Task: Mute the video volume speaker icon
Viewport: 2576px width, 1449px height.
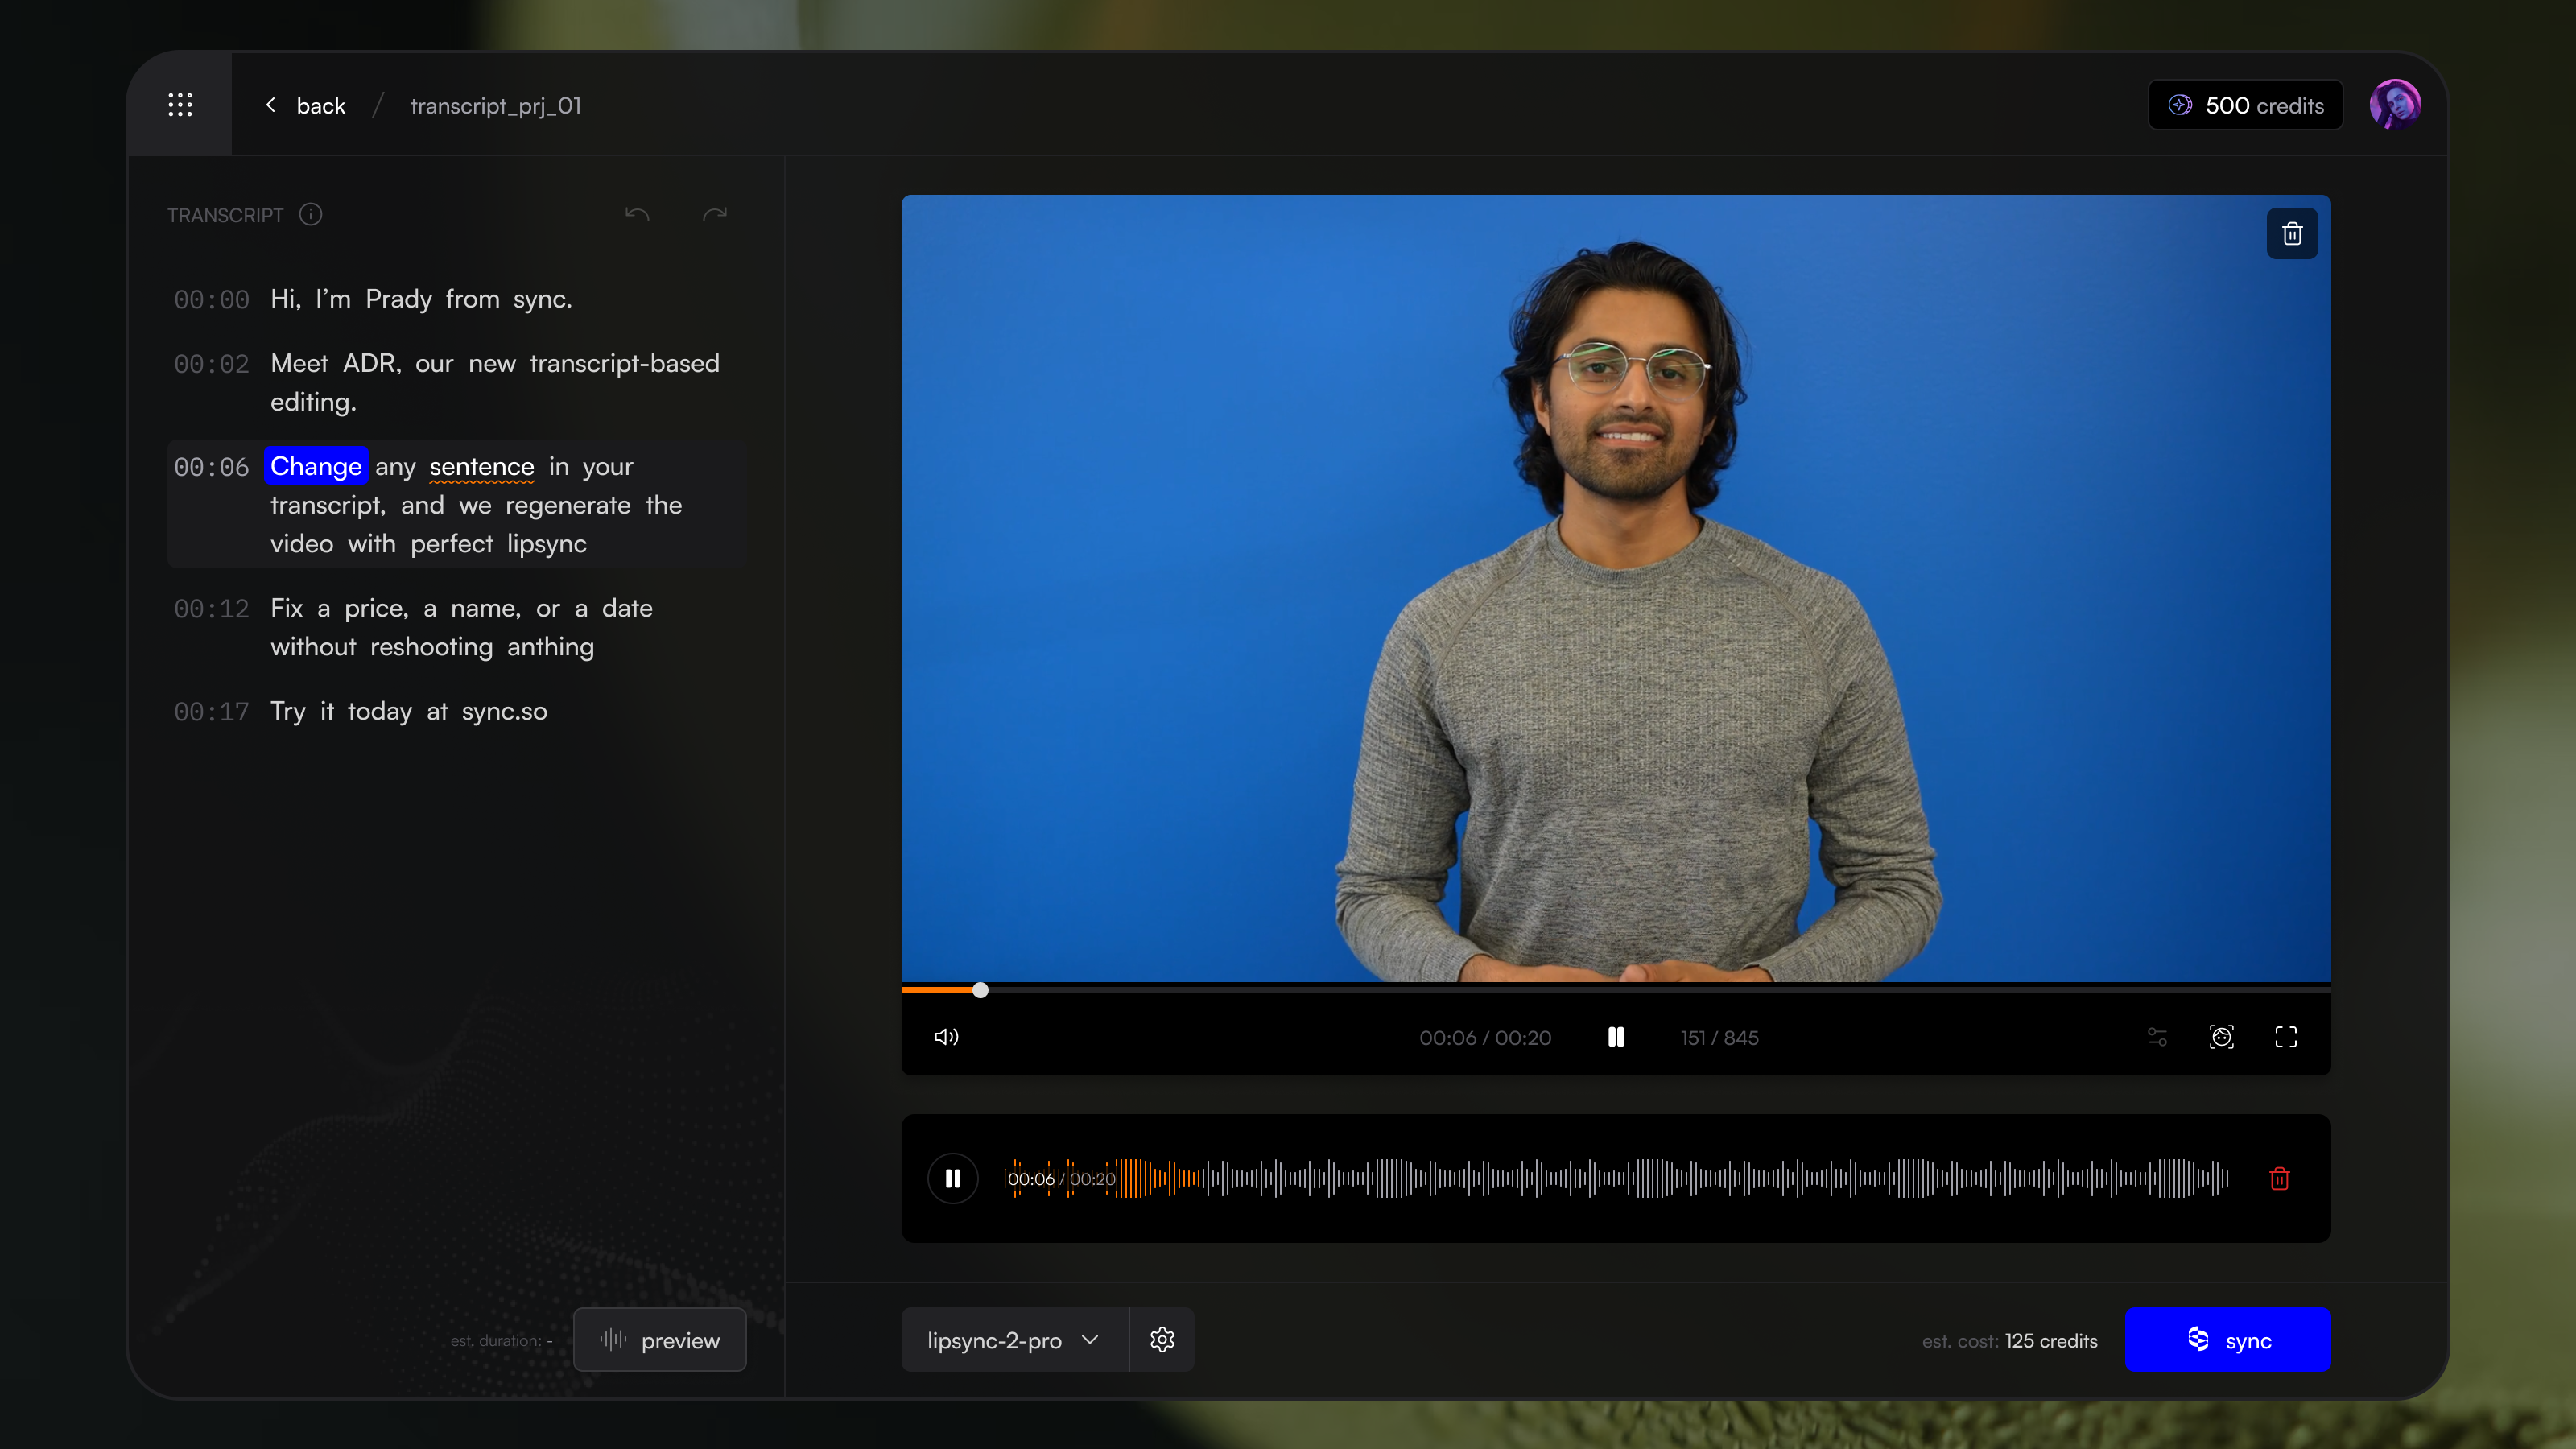Action: point(946,1037)
